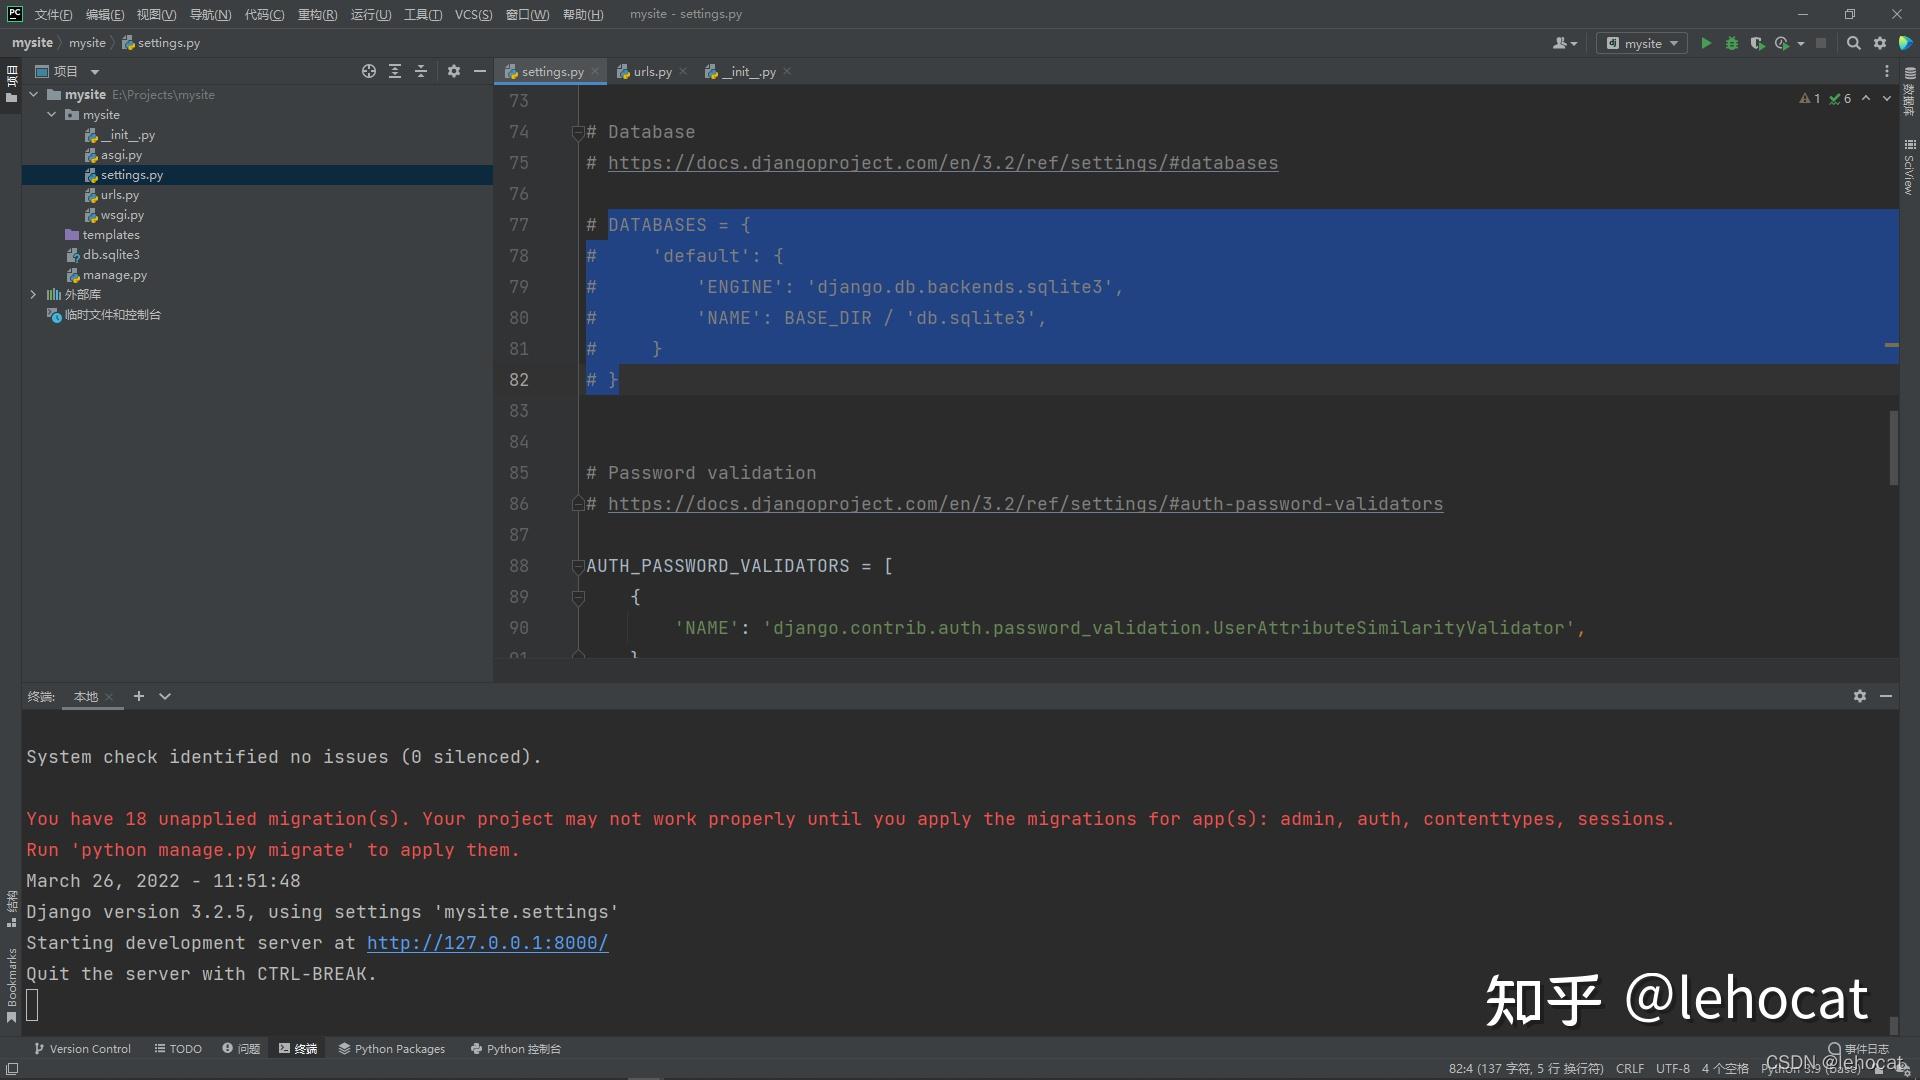
Task: Select manage.py in project tree
Action: pyautogui.click(x=114, y=275)
